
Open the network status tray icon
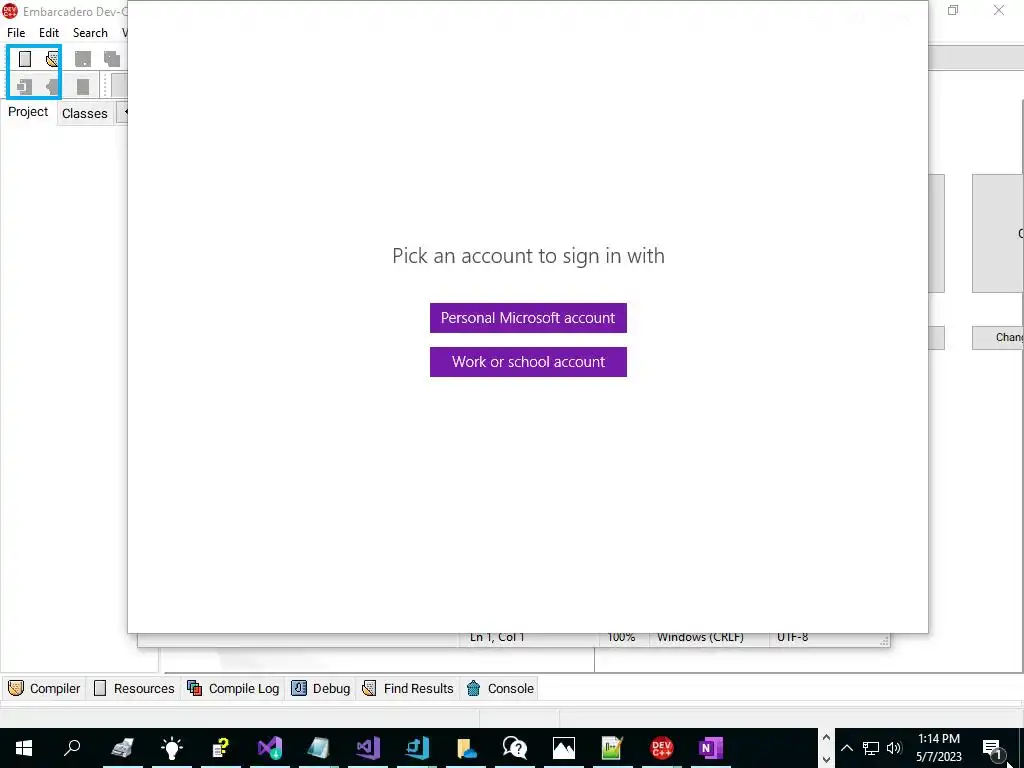(870, 748)
